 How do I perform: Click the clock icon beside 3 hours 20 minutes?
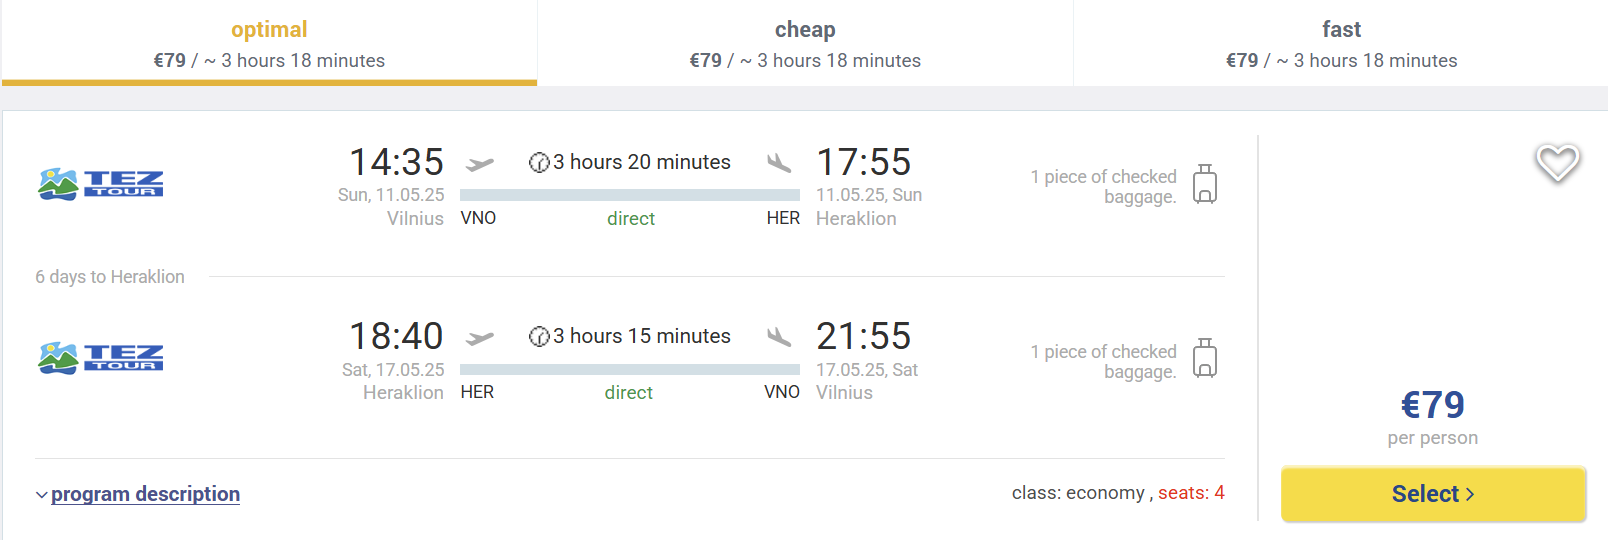539,162
